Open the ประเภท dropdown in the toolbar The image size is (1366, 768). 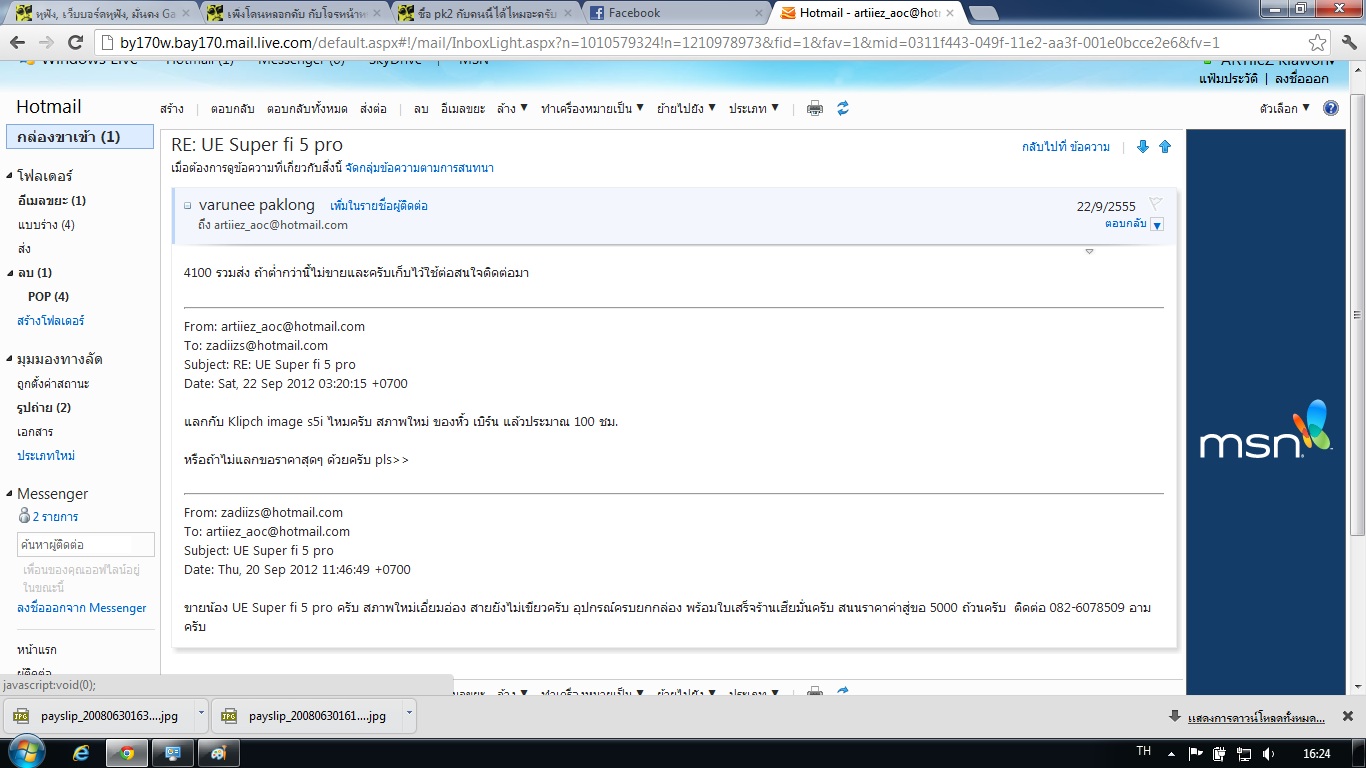[x=753, y=108]
